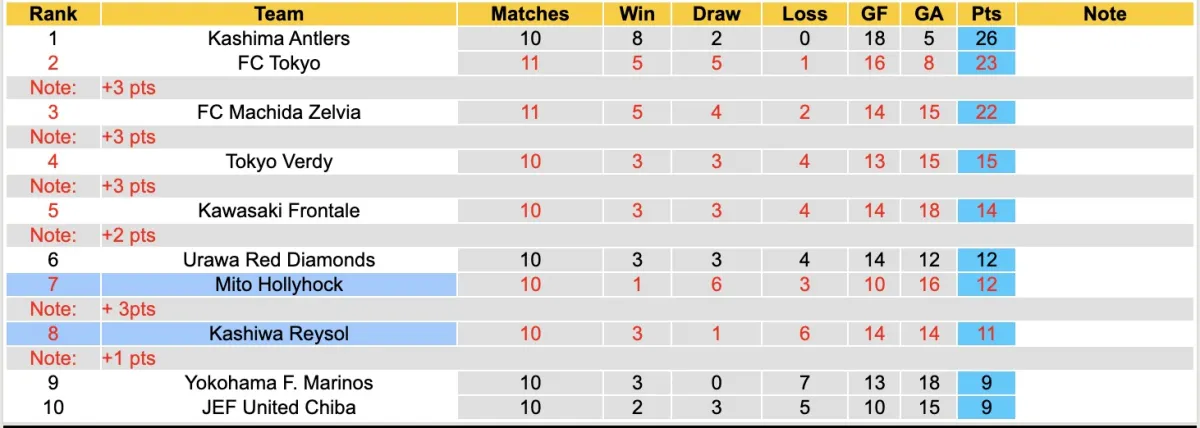Click the Yokohama F. Marinos team cell

(279, 382)
